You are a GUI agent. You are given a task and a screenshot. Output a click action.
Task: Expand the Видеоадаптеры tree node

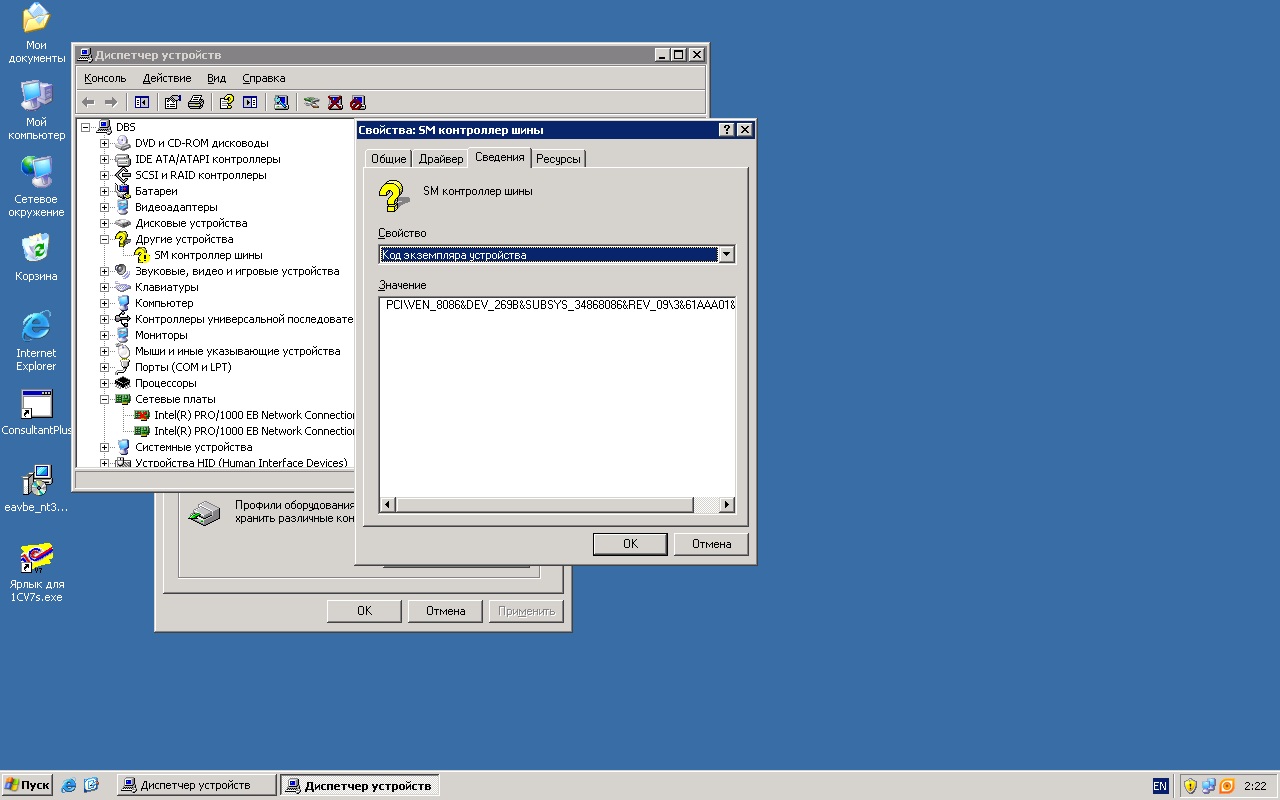click(104, 207)
